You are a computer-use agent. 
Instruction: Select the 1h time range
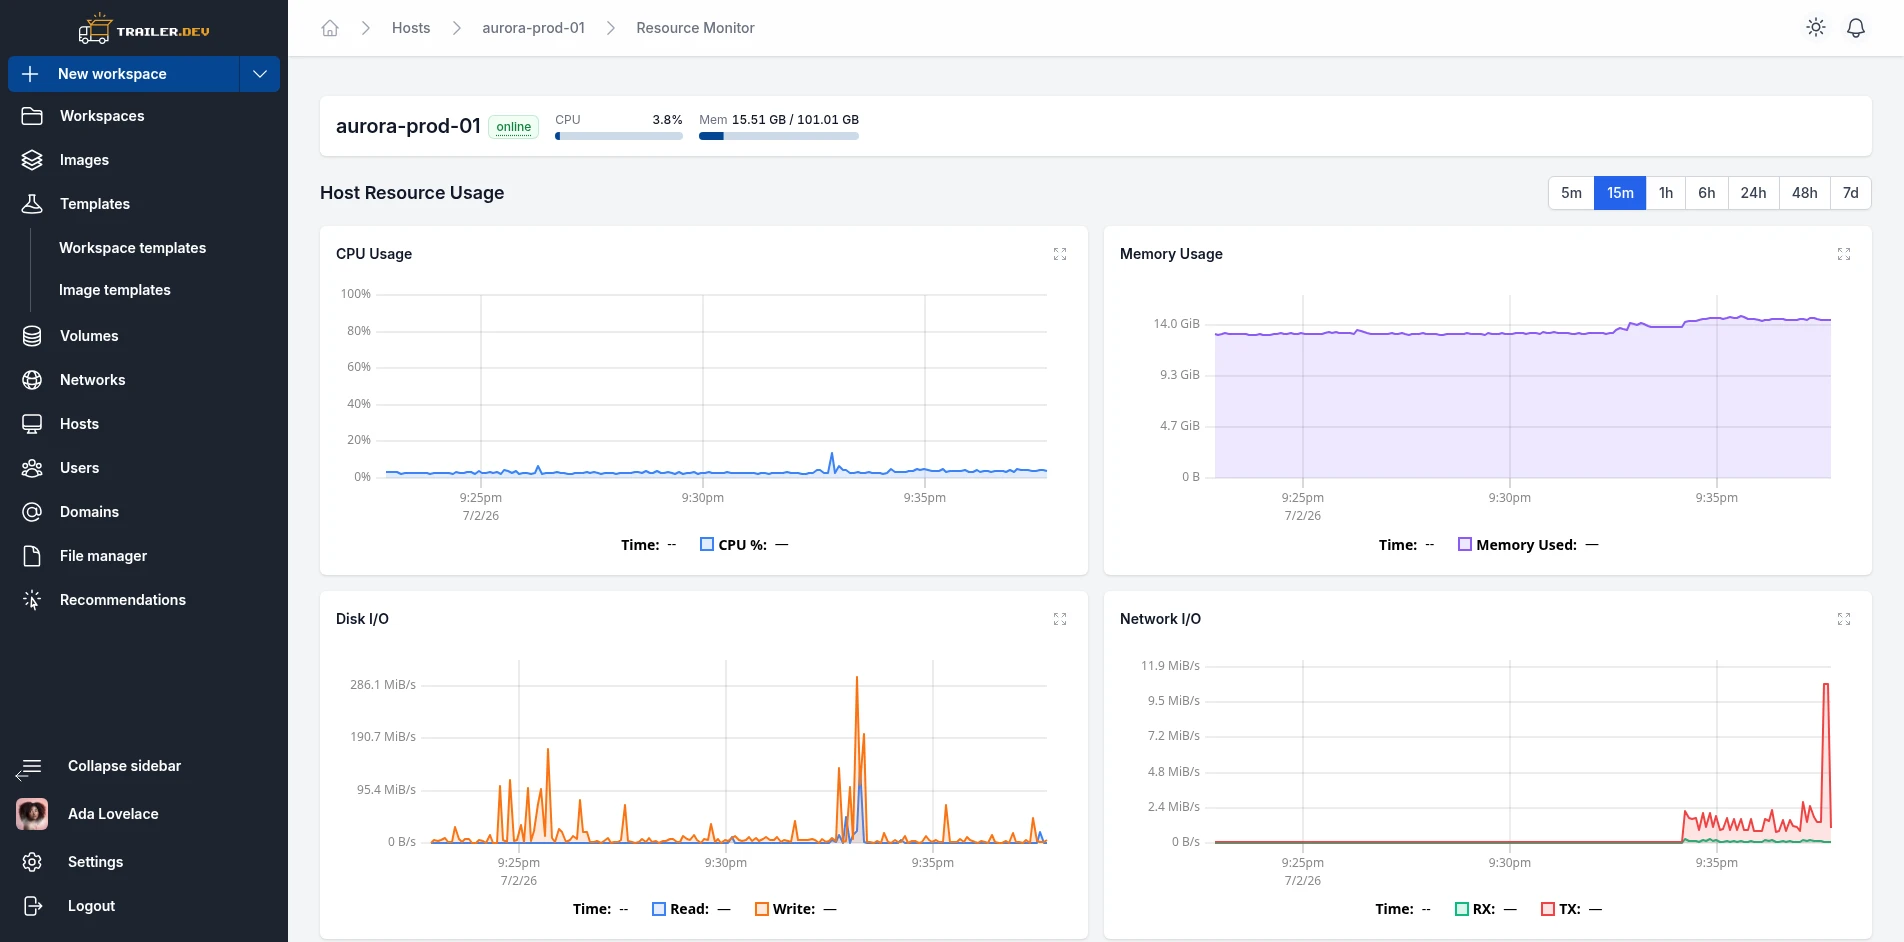tap(1666, 193)
